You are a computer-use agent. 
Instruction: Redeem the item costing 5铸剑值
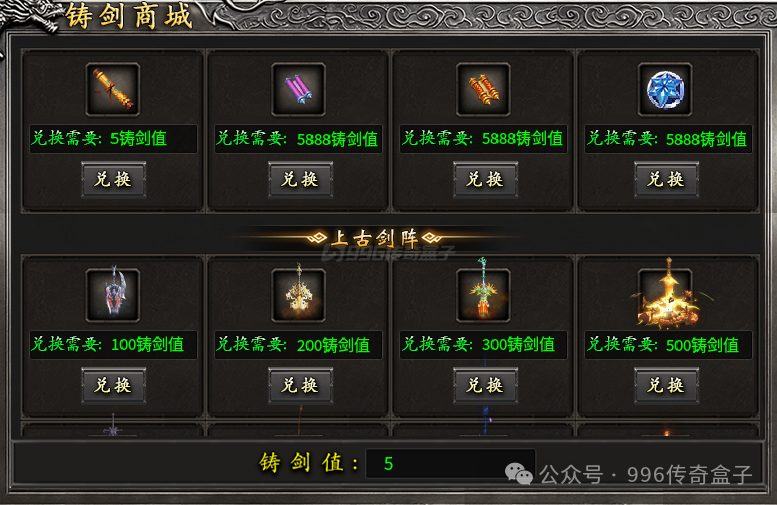(113, 179)
